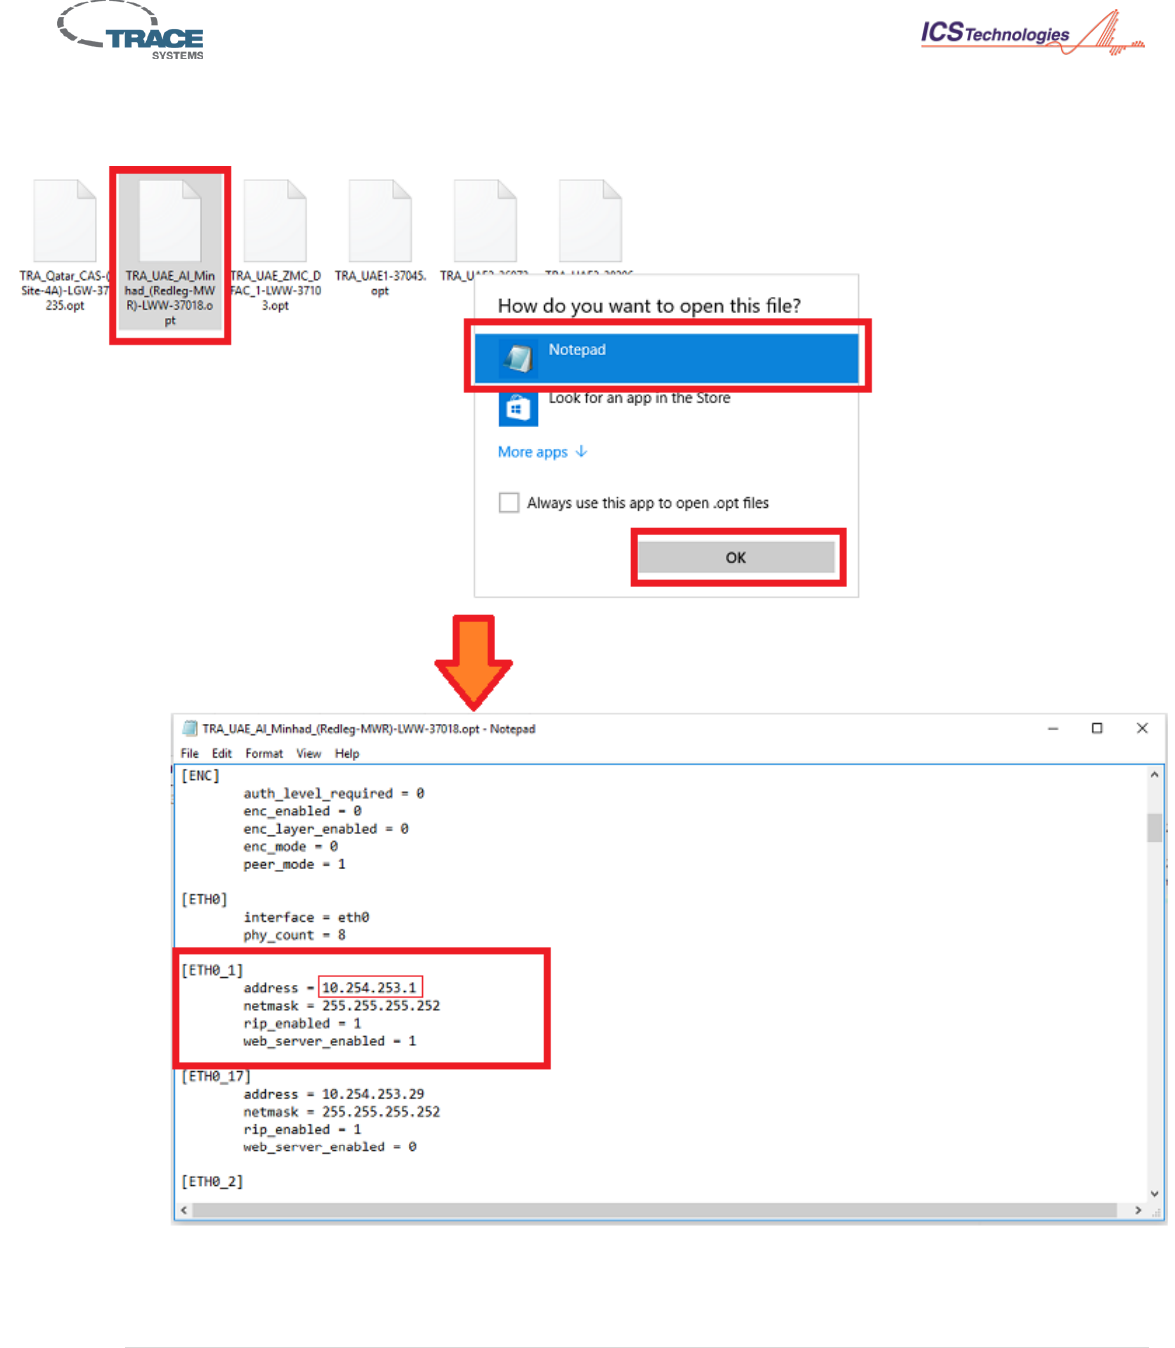Click the vertical scrollbar thumb in Notepad
The height and width of the screenshot is (1348, 1175).
(1155, 828)
